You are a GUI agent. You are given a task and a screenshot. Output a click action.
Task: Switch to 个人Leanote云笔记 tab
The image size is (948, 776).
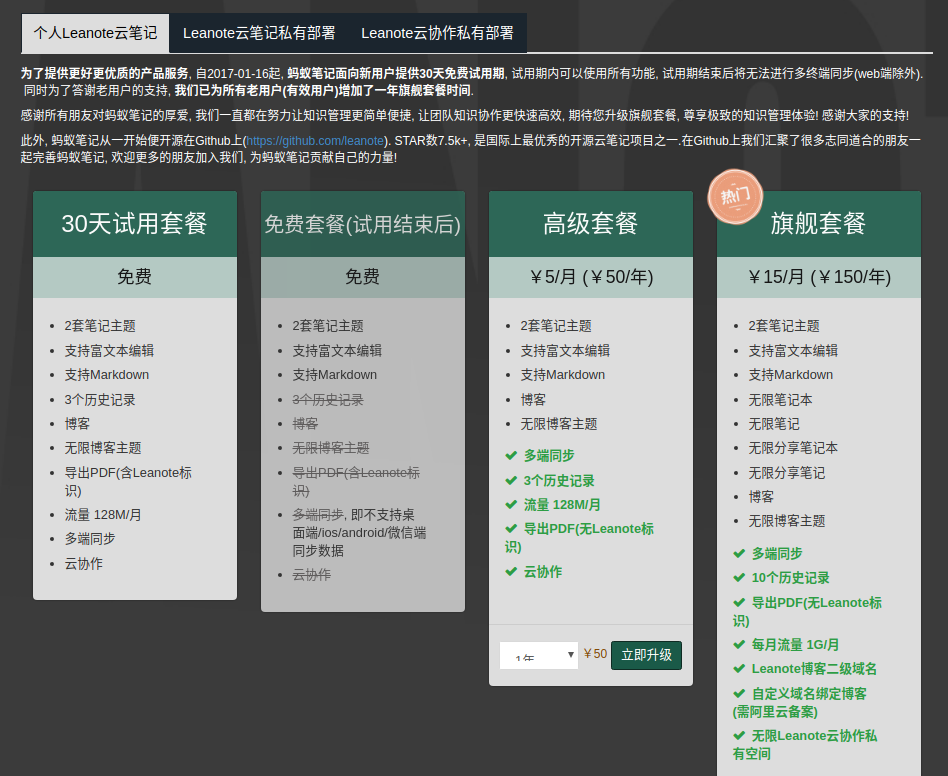pyautogui.click(x=96, y=33)
